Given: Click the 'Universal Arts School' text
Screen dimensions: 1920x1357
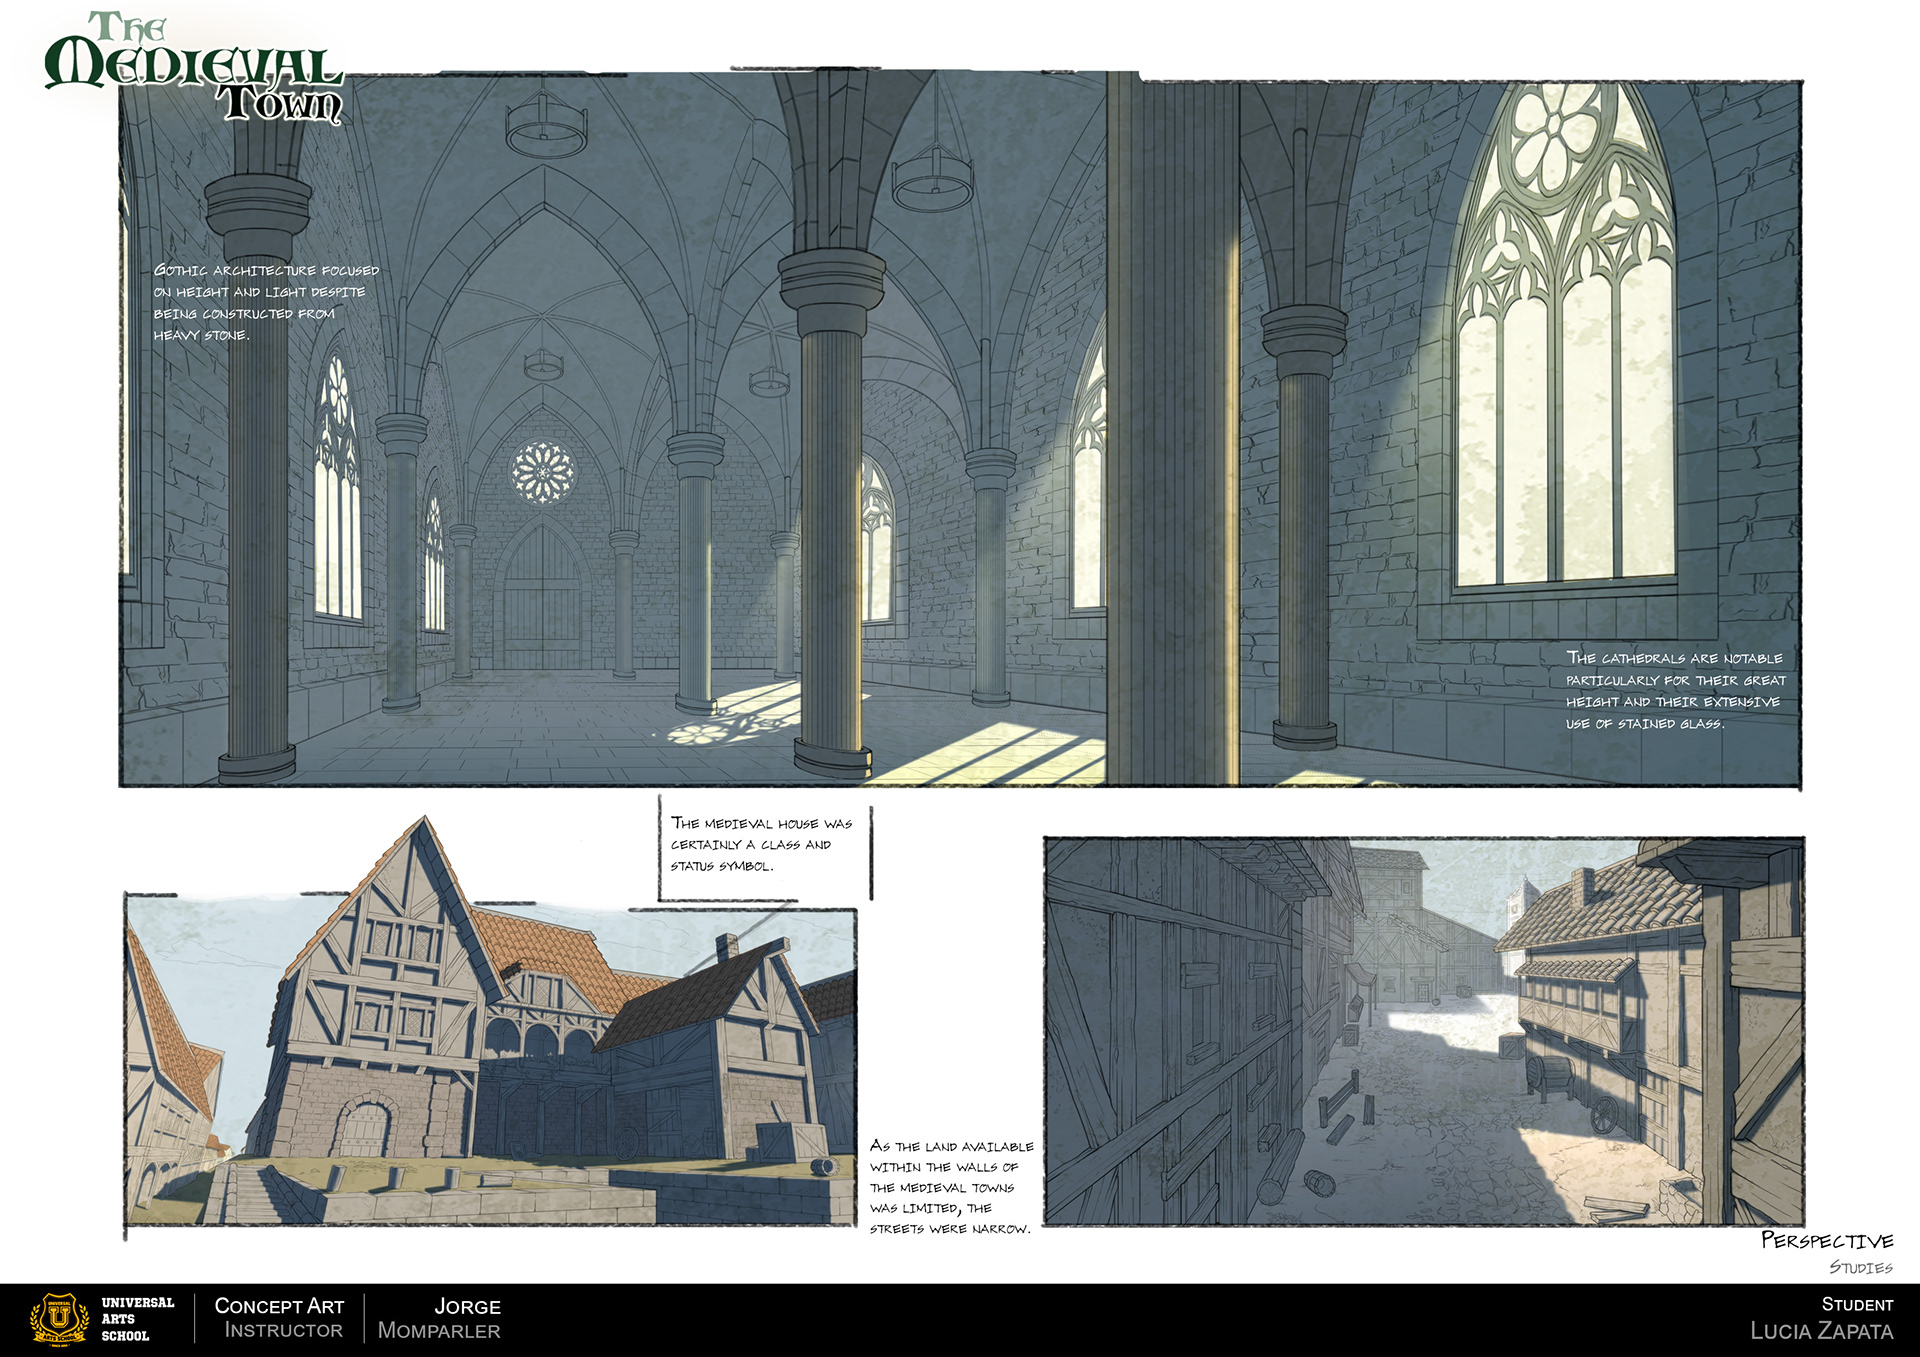Looking at the screenshot, I should [x=138, y=1319].
